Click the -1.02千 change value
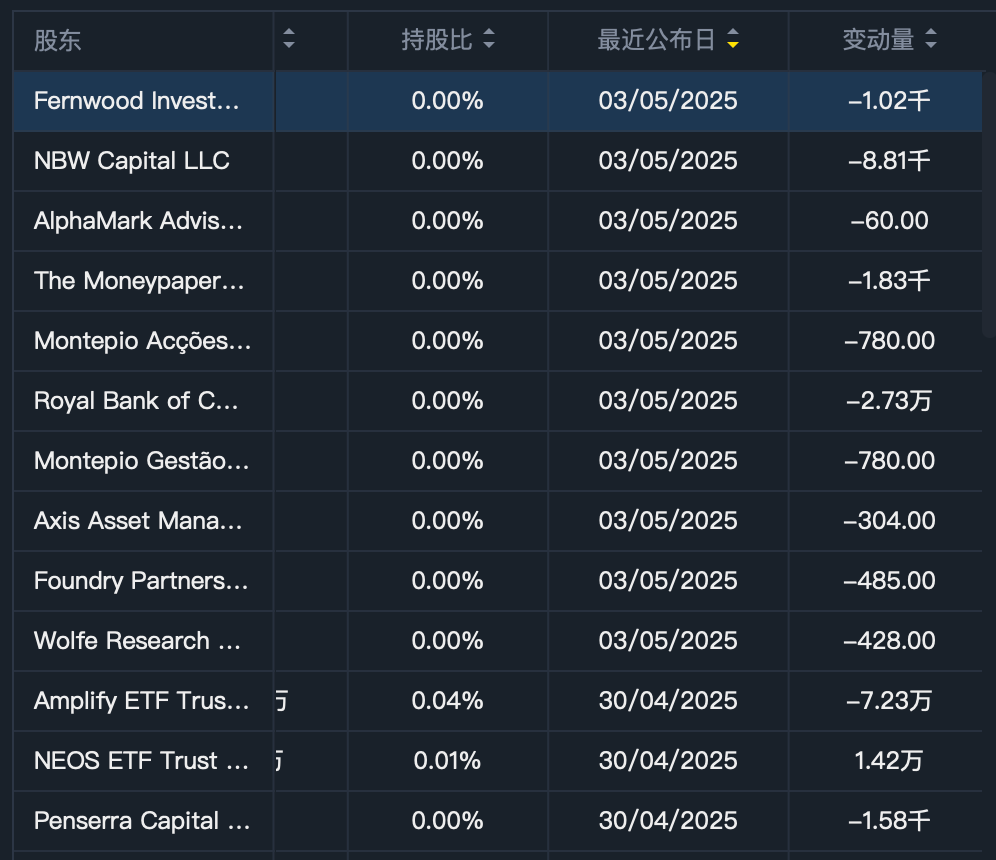Viewport: 996px width, 860px height. 889,100
